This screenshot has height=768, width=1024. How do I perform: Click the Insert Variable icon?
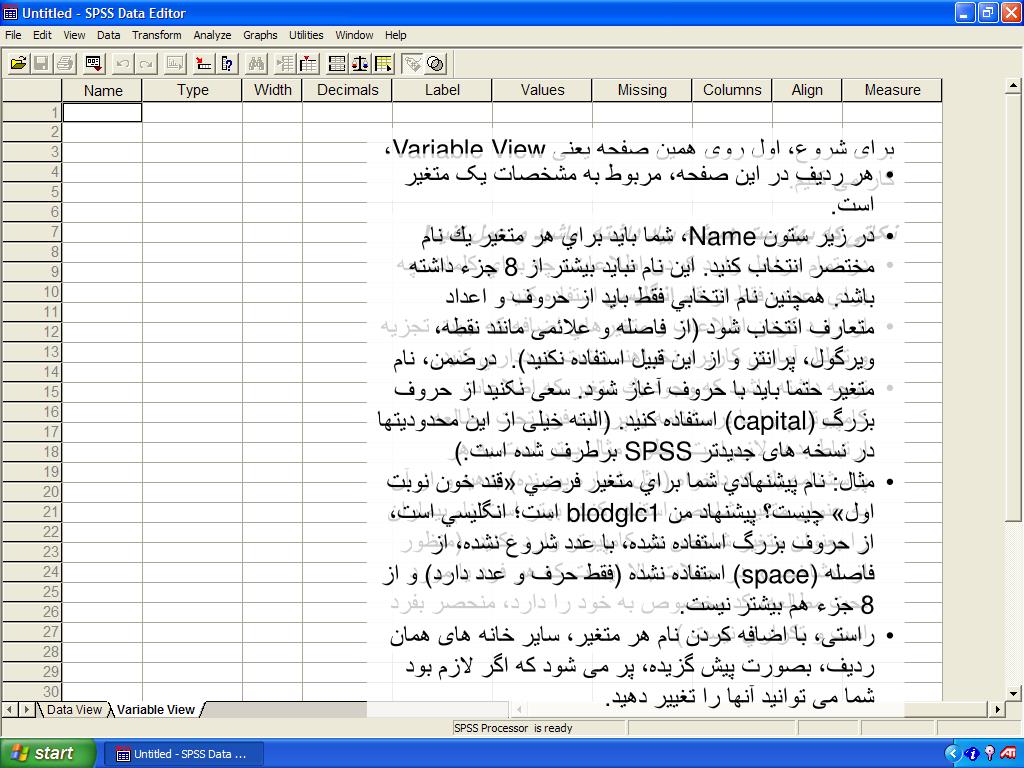pos(308,63)
